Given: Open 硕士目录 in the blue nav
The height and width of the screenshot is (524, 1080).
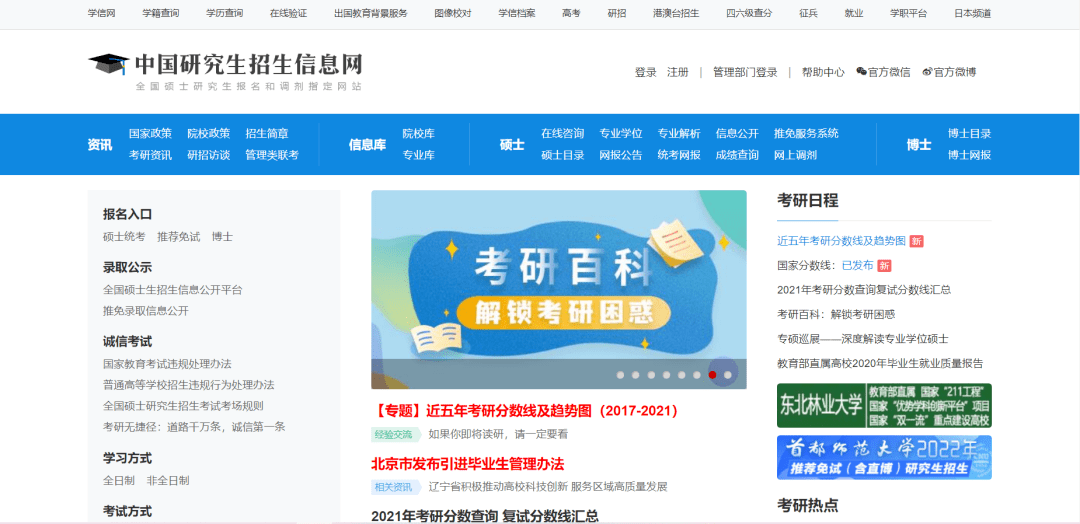Looking at the screenshot, I should [x=563, y=155].
